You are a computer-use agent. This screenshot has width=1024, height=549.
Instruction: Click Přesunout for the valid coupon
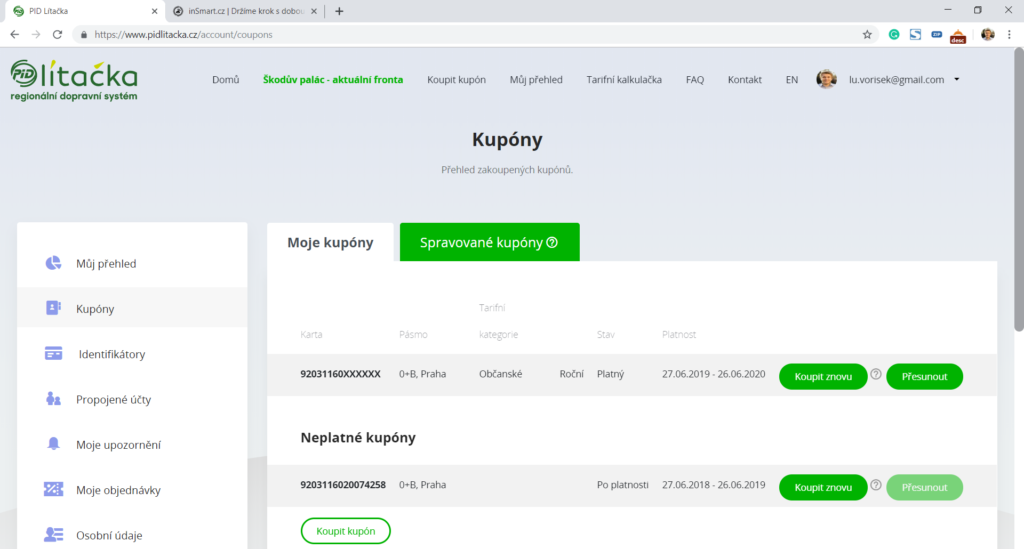pos(924,377)
